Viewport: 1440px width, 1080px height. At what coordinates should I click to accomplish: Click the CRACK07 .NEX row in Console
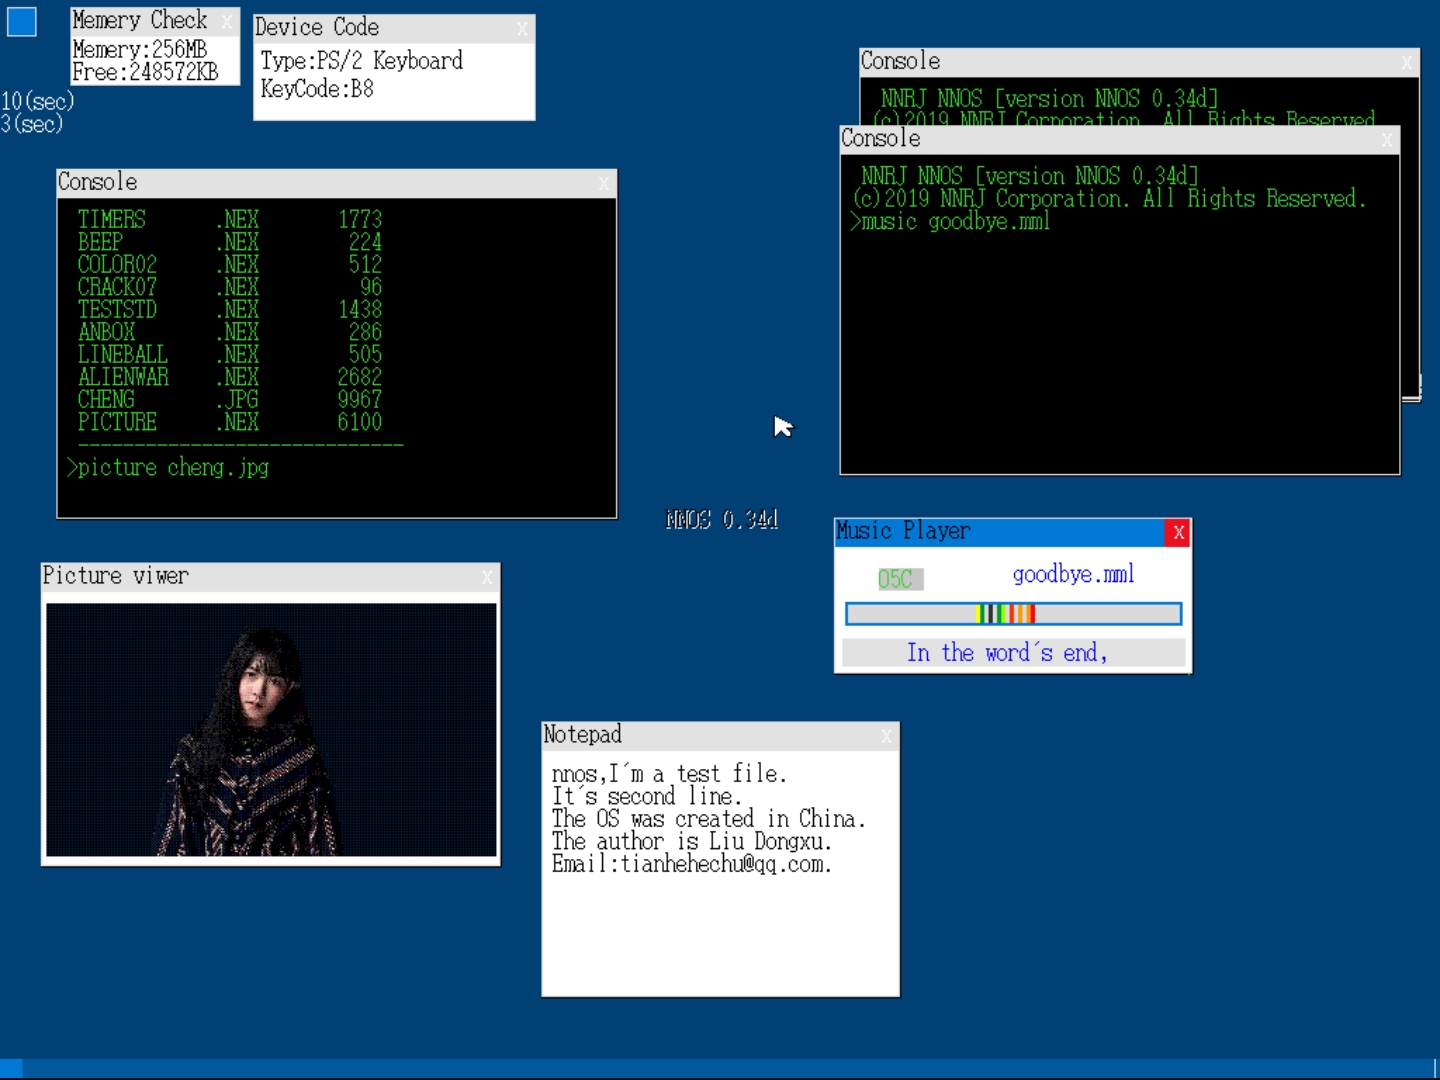point(230,287)
